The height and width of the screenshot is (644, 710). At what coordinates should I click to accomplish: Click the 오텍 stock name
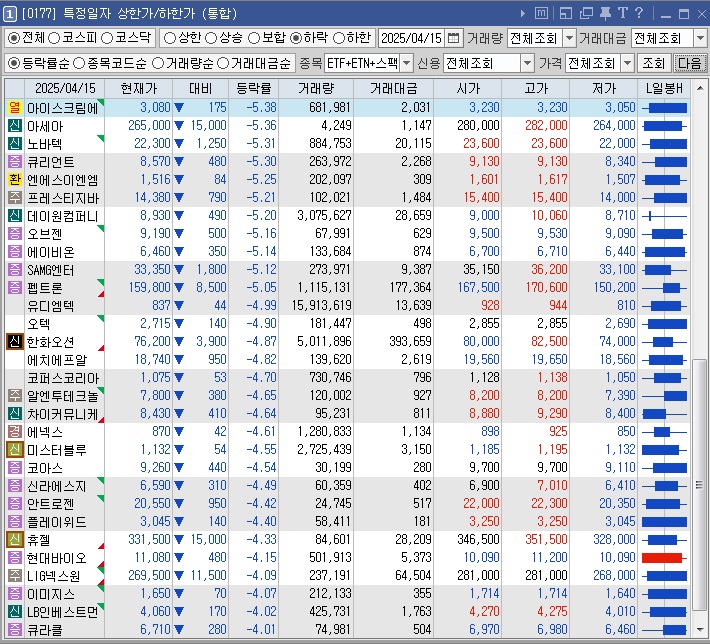pos(38,324)
